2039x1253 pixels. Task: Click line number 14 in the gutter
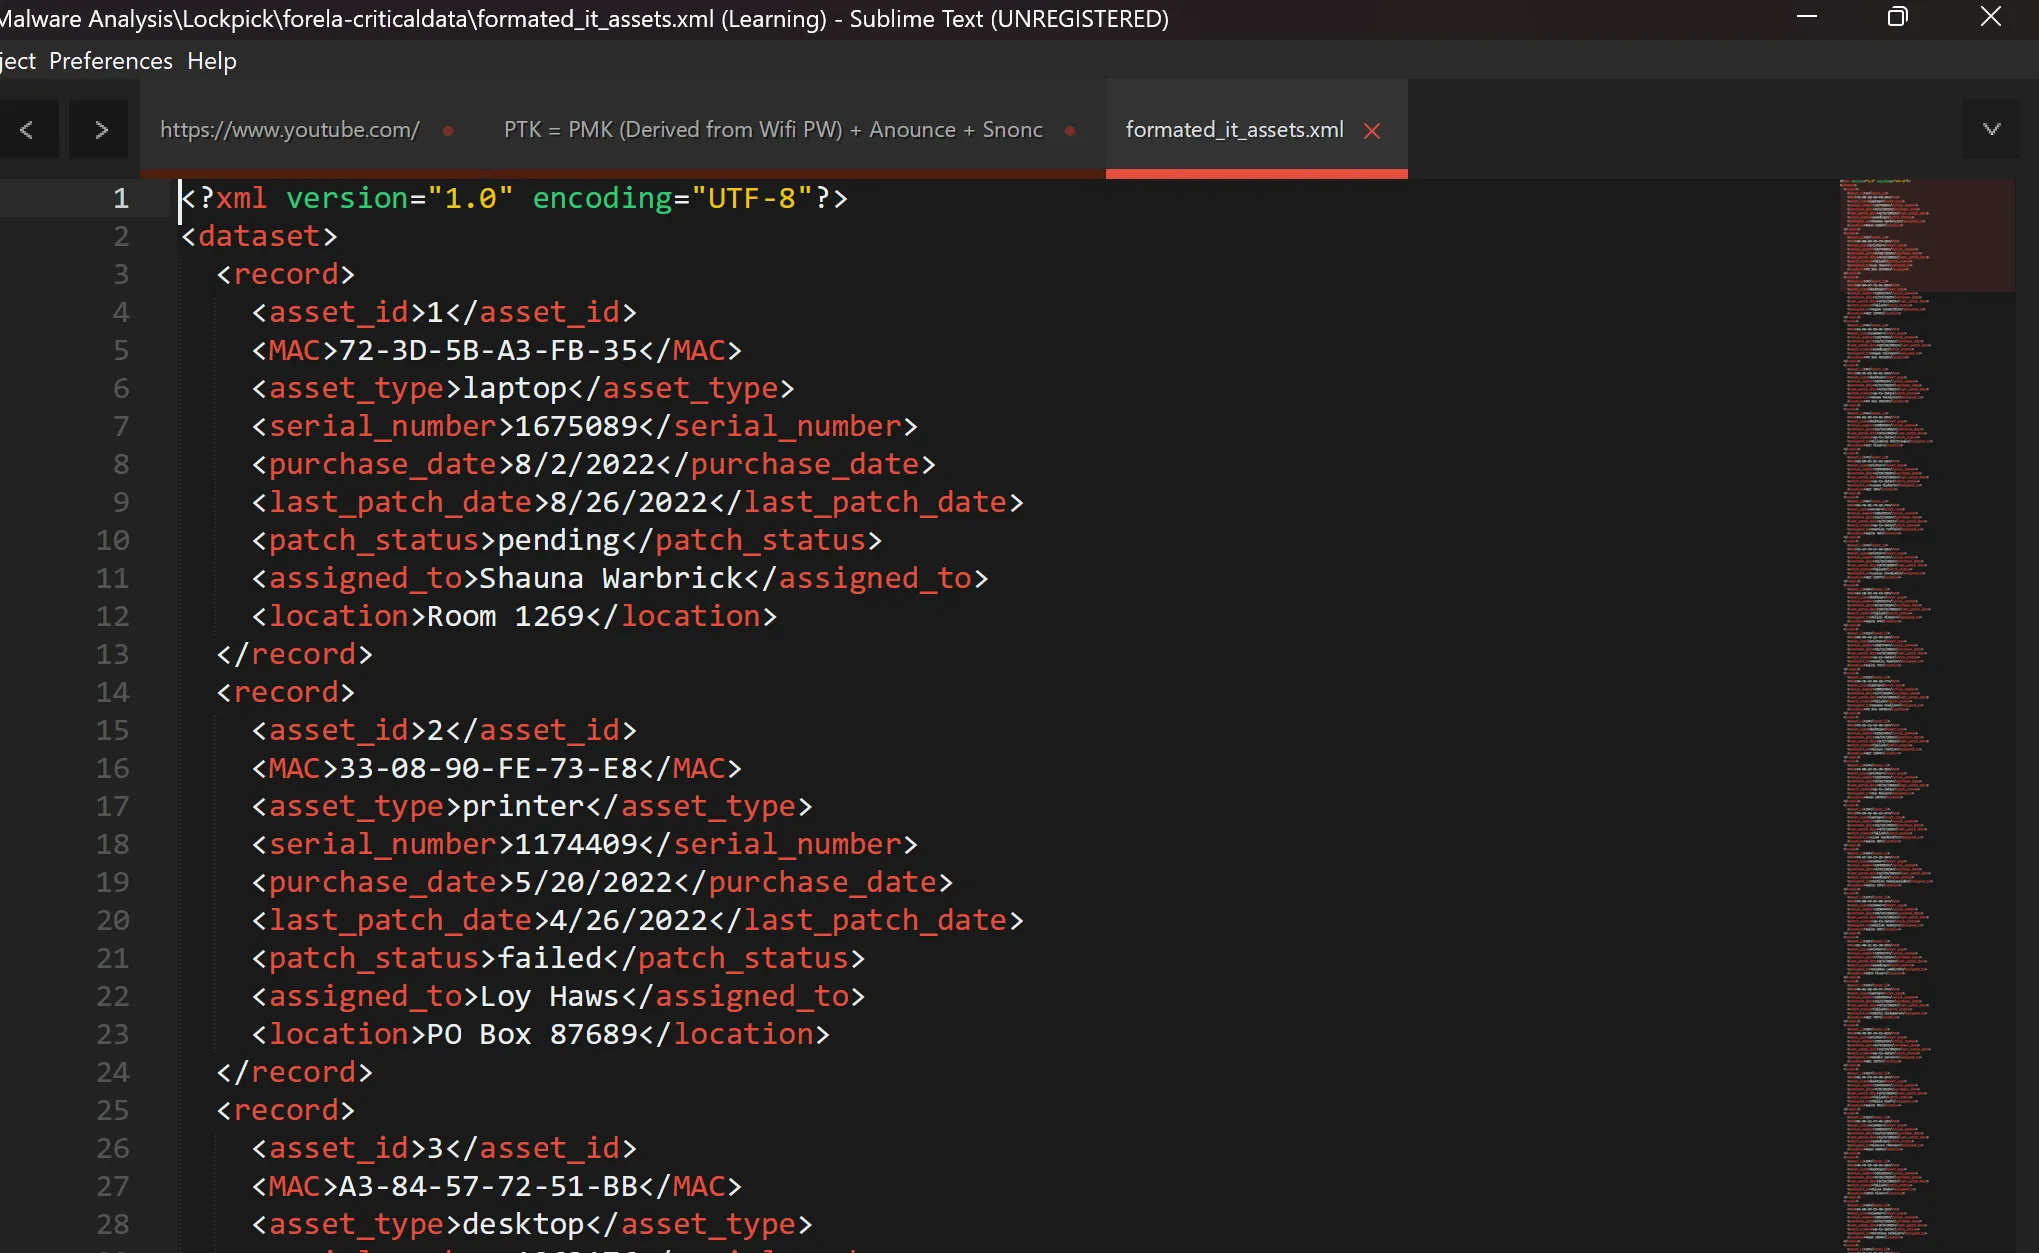pyautogui.click(x=112, y=692)
